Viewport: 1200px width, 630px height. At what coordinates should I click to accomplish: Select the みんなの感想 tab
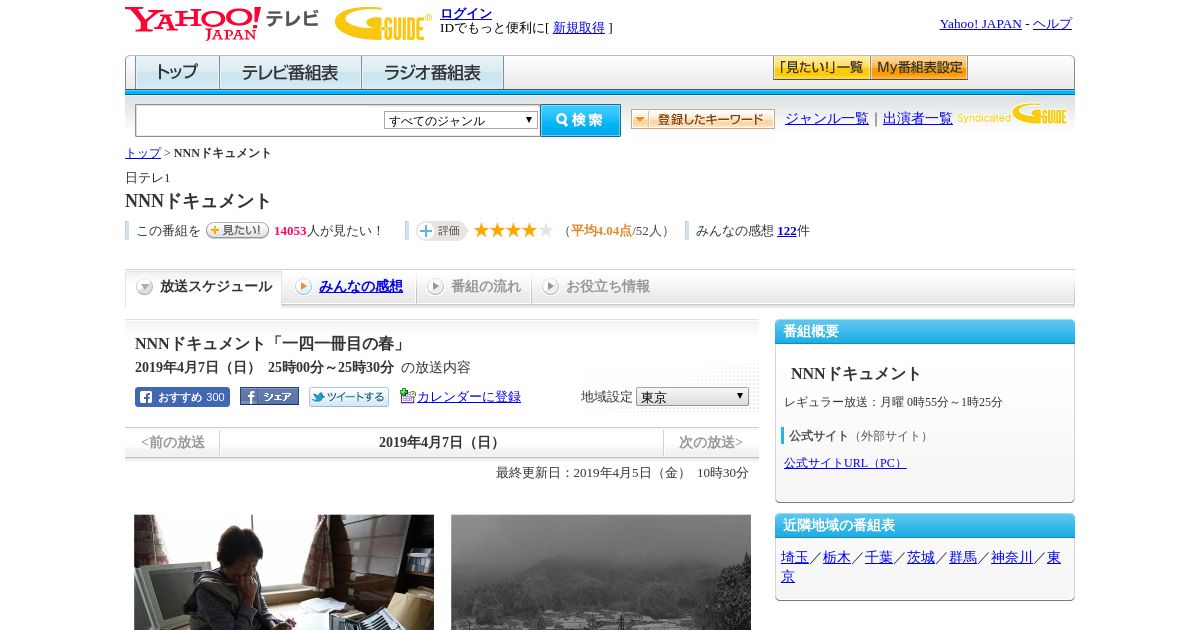(x=349, y=287)
